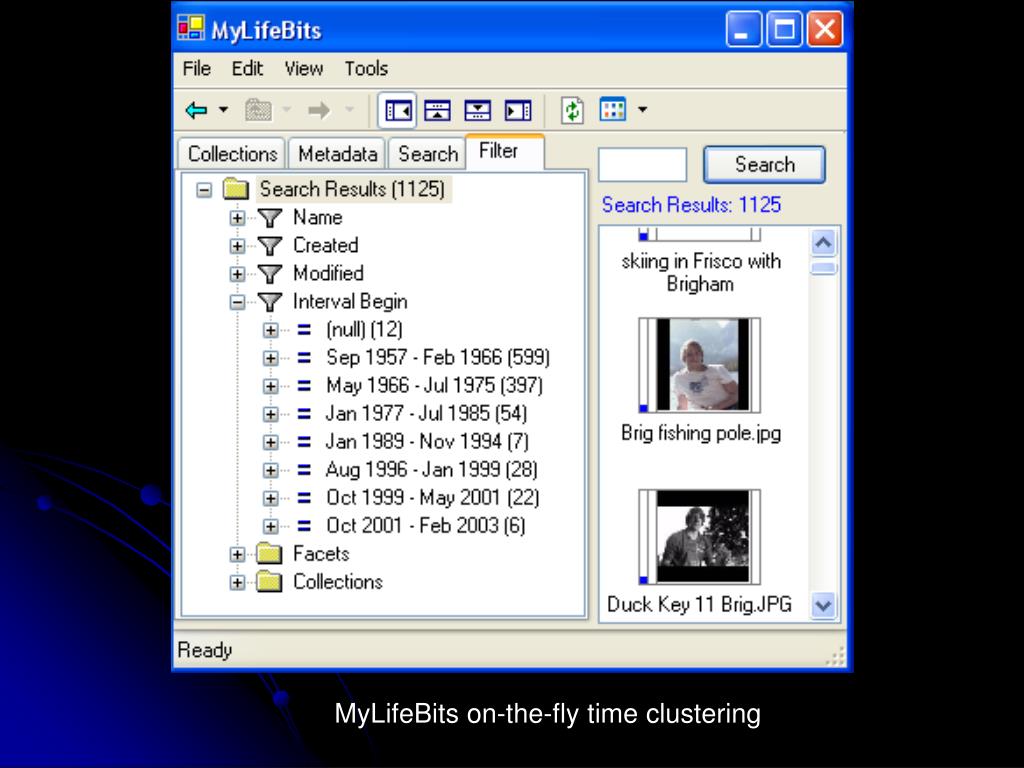Select the Search Results (1125) folder

(352, 189)
